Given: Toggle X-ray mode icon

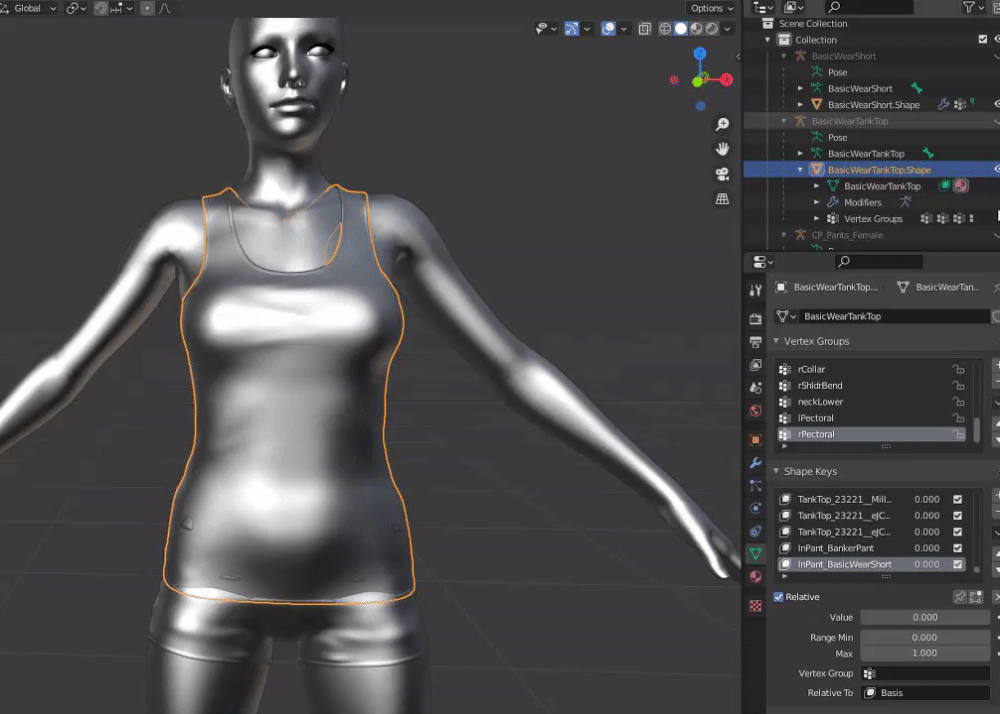Looking at the screenshot, I should tap(644, 28).
